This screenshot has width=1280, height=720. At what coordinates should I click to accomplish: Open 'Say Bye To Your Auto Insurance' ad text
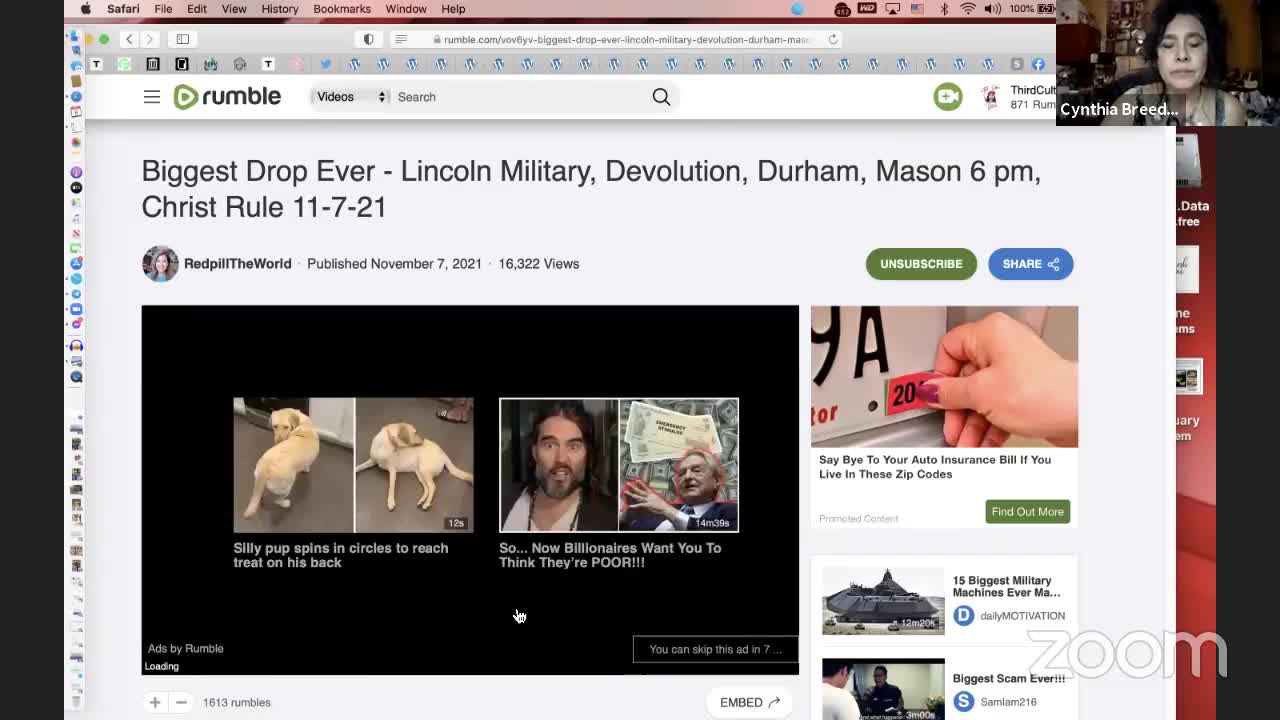point(935,467)
